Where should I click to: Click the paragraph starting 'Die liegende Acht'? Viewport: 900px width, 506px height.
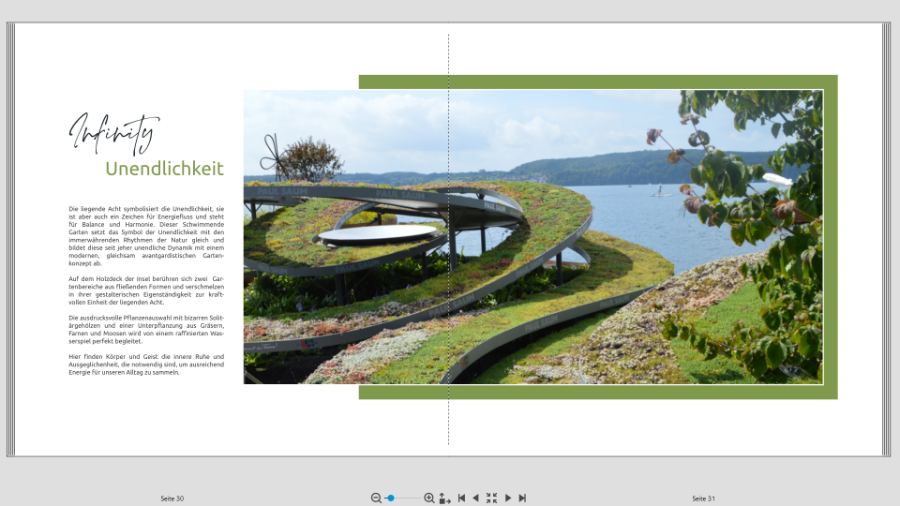pyautogui.click(x=146, y=236)
